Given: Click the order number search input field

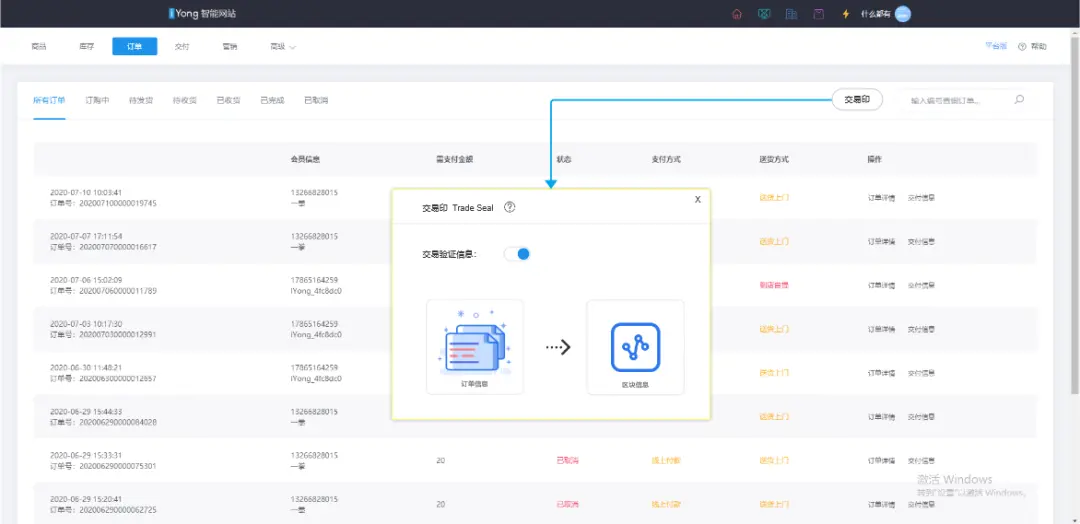Looking at the screenshot, I should tap(955, 101).
